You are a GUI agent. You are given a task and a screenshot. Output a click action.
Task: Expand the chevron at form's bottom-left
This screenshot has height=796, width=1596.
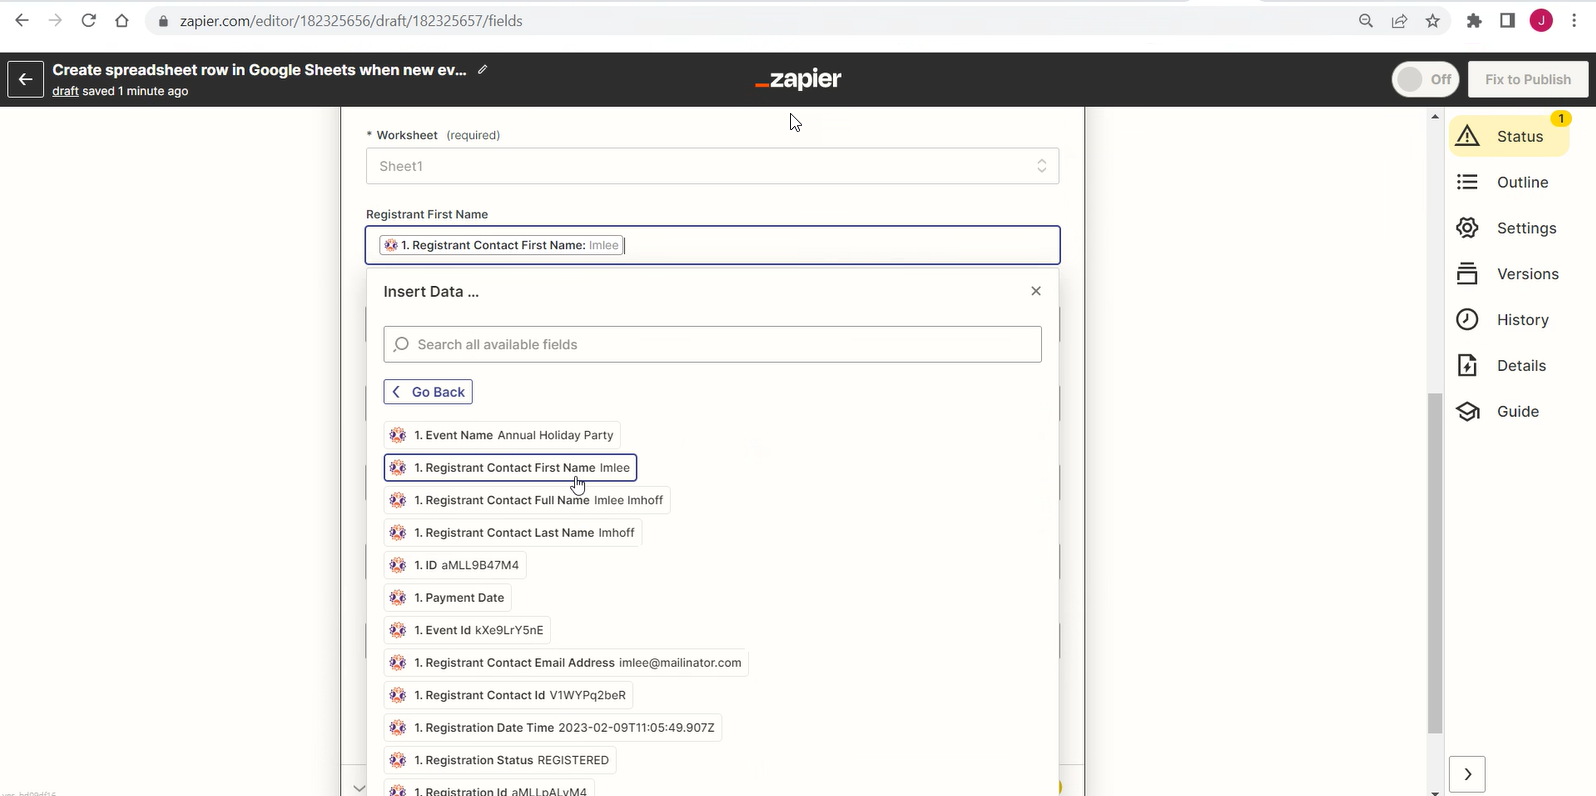[x=359, y=788]
